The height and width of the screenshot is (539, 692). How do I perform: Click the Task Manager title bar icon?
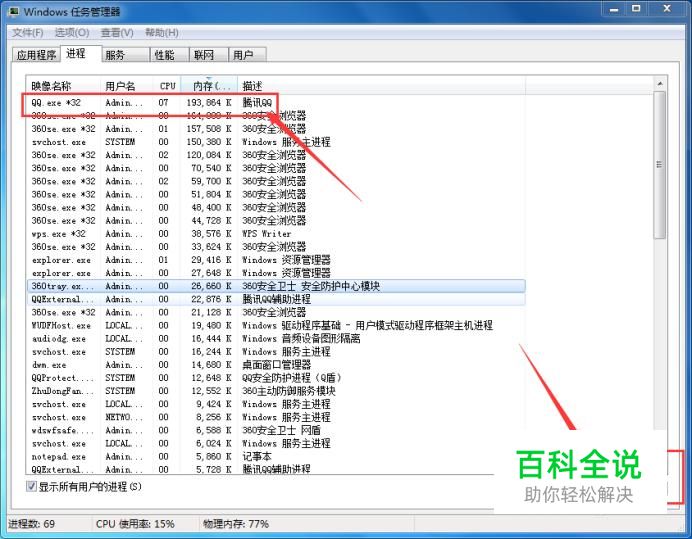(14, 11)
